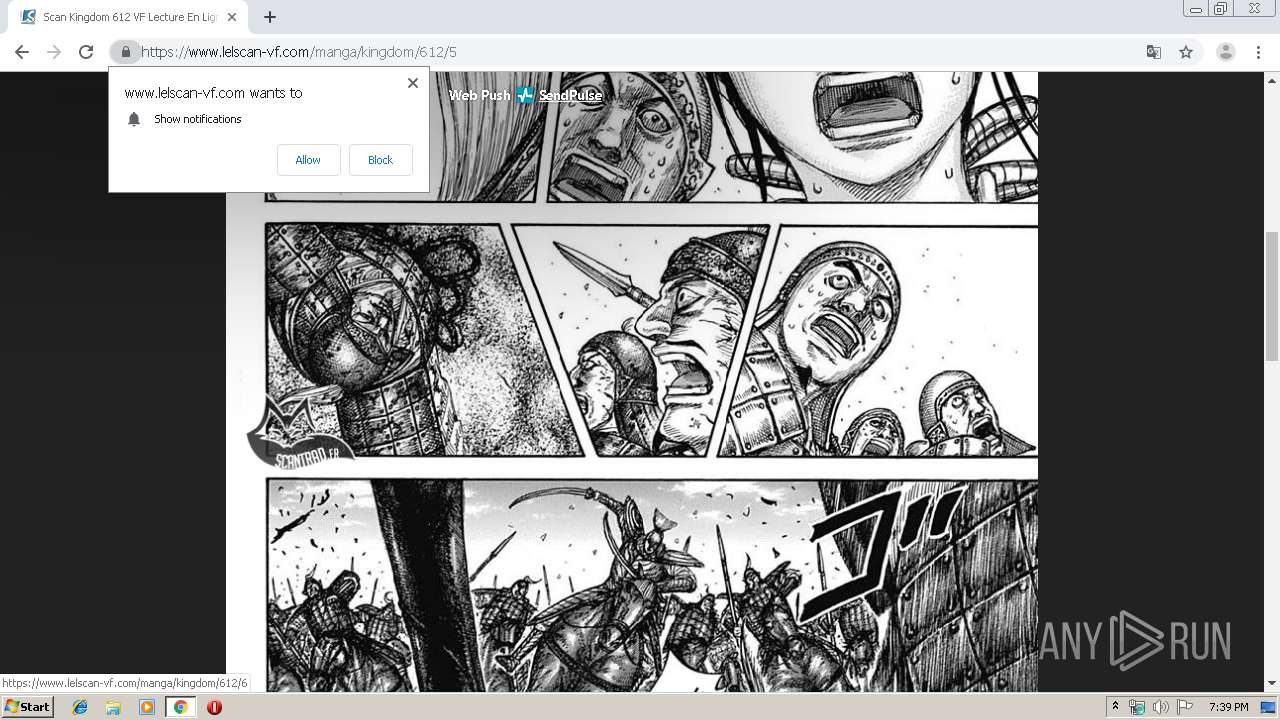
Task: Open the red Opera taskbar icon
Action: (214, 707)
